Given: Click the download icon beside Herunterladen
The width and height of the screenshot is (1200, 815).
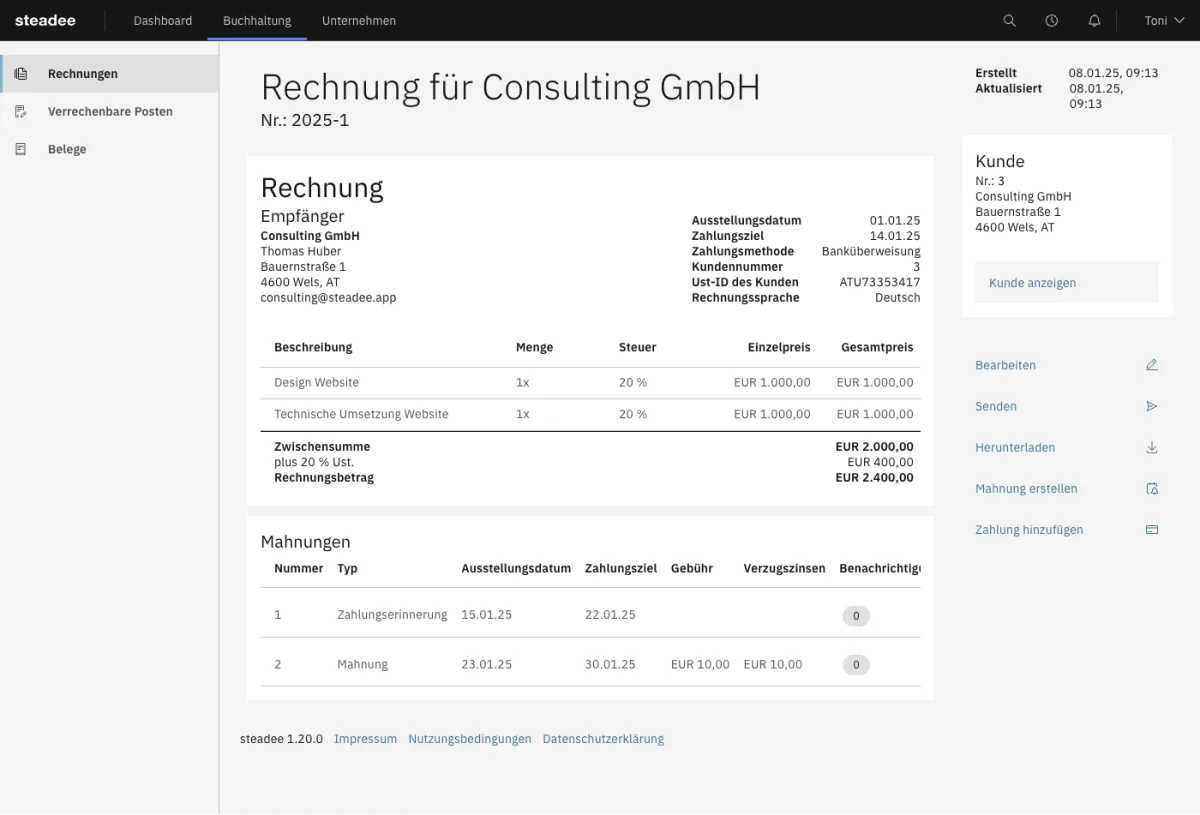Looking at the screenshot, I should pos(1151,448).
